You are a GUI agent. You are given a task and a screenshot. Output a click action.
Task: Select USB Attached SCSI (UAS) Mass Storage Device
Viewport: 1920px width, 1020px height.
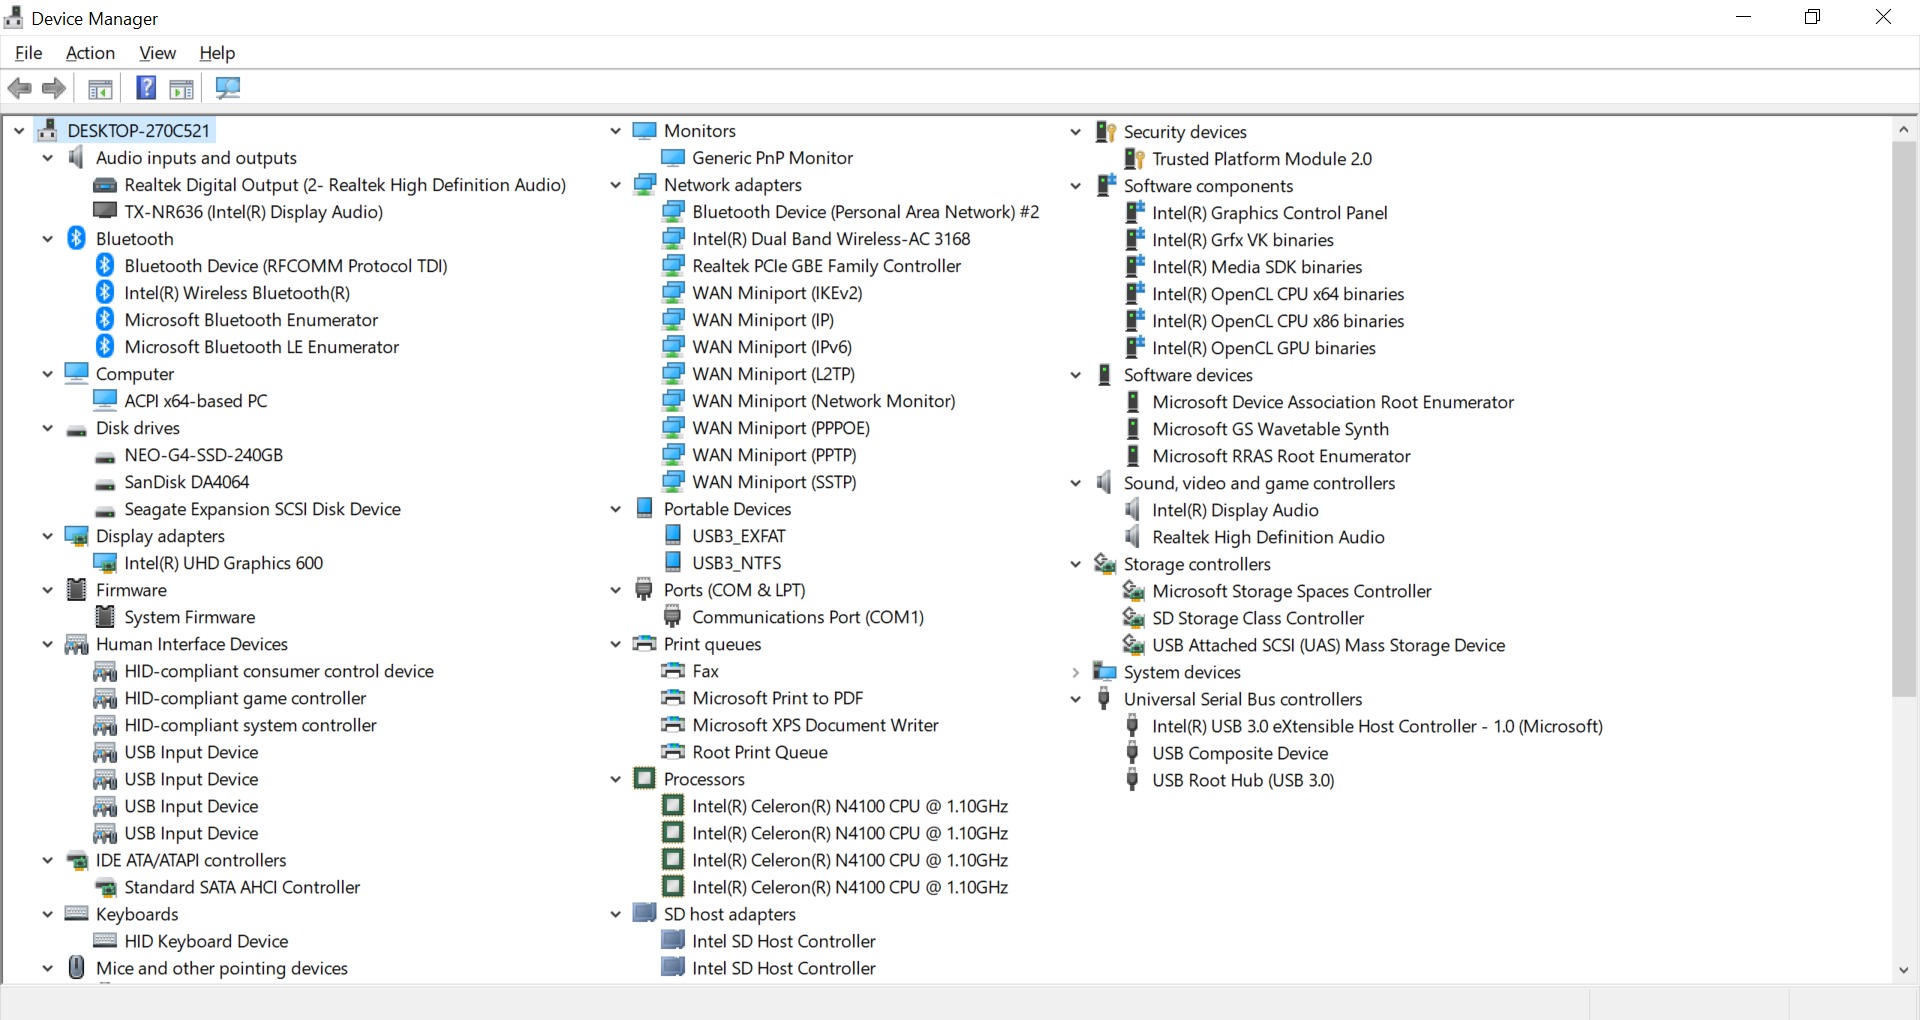(x=1328, y=645)
